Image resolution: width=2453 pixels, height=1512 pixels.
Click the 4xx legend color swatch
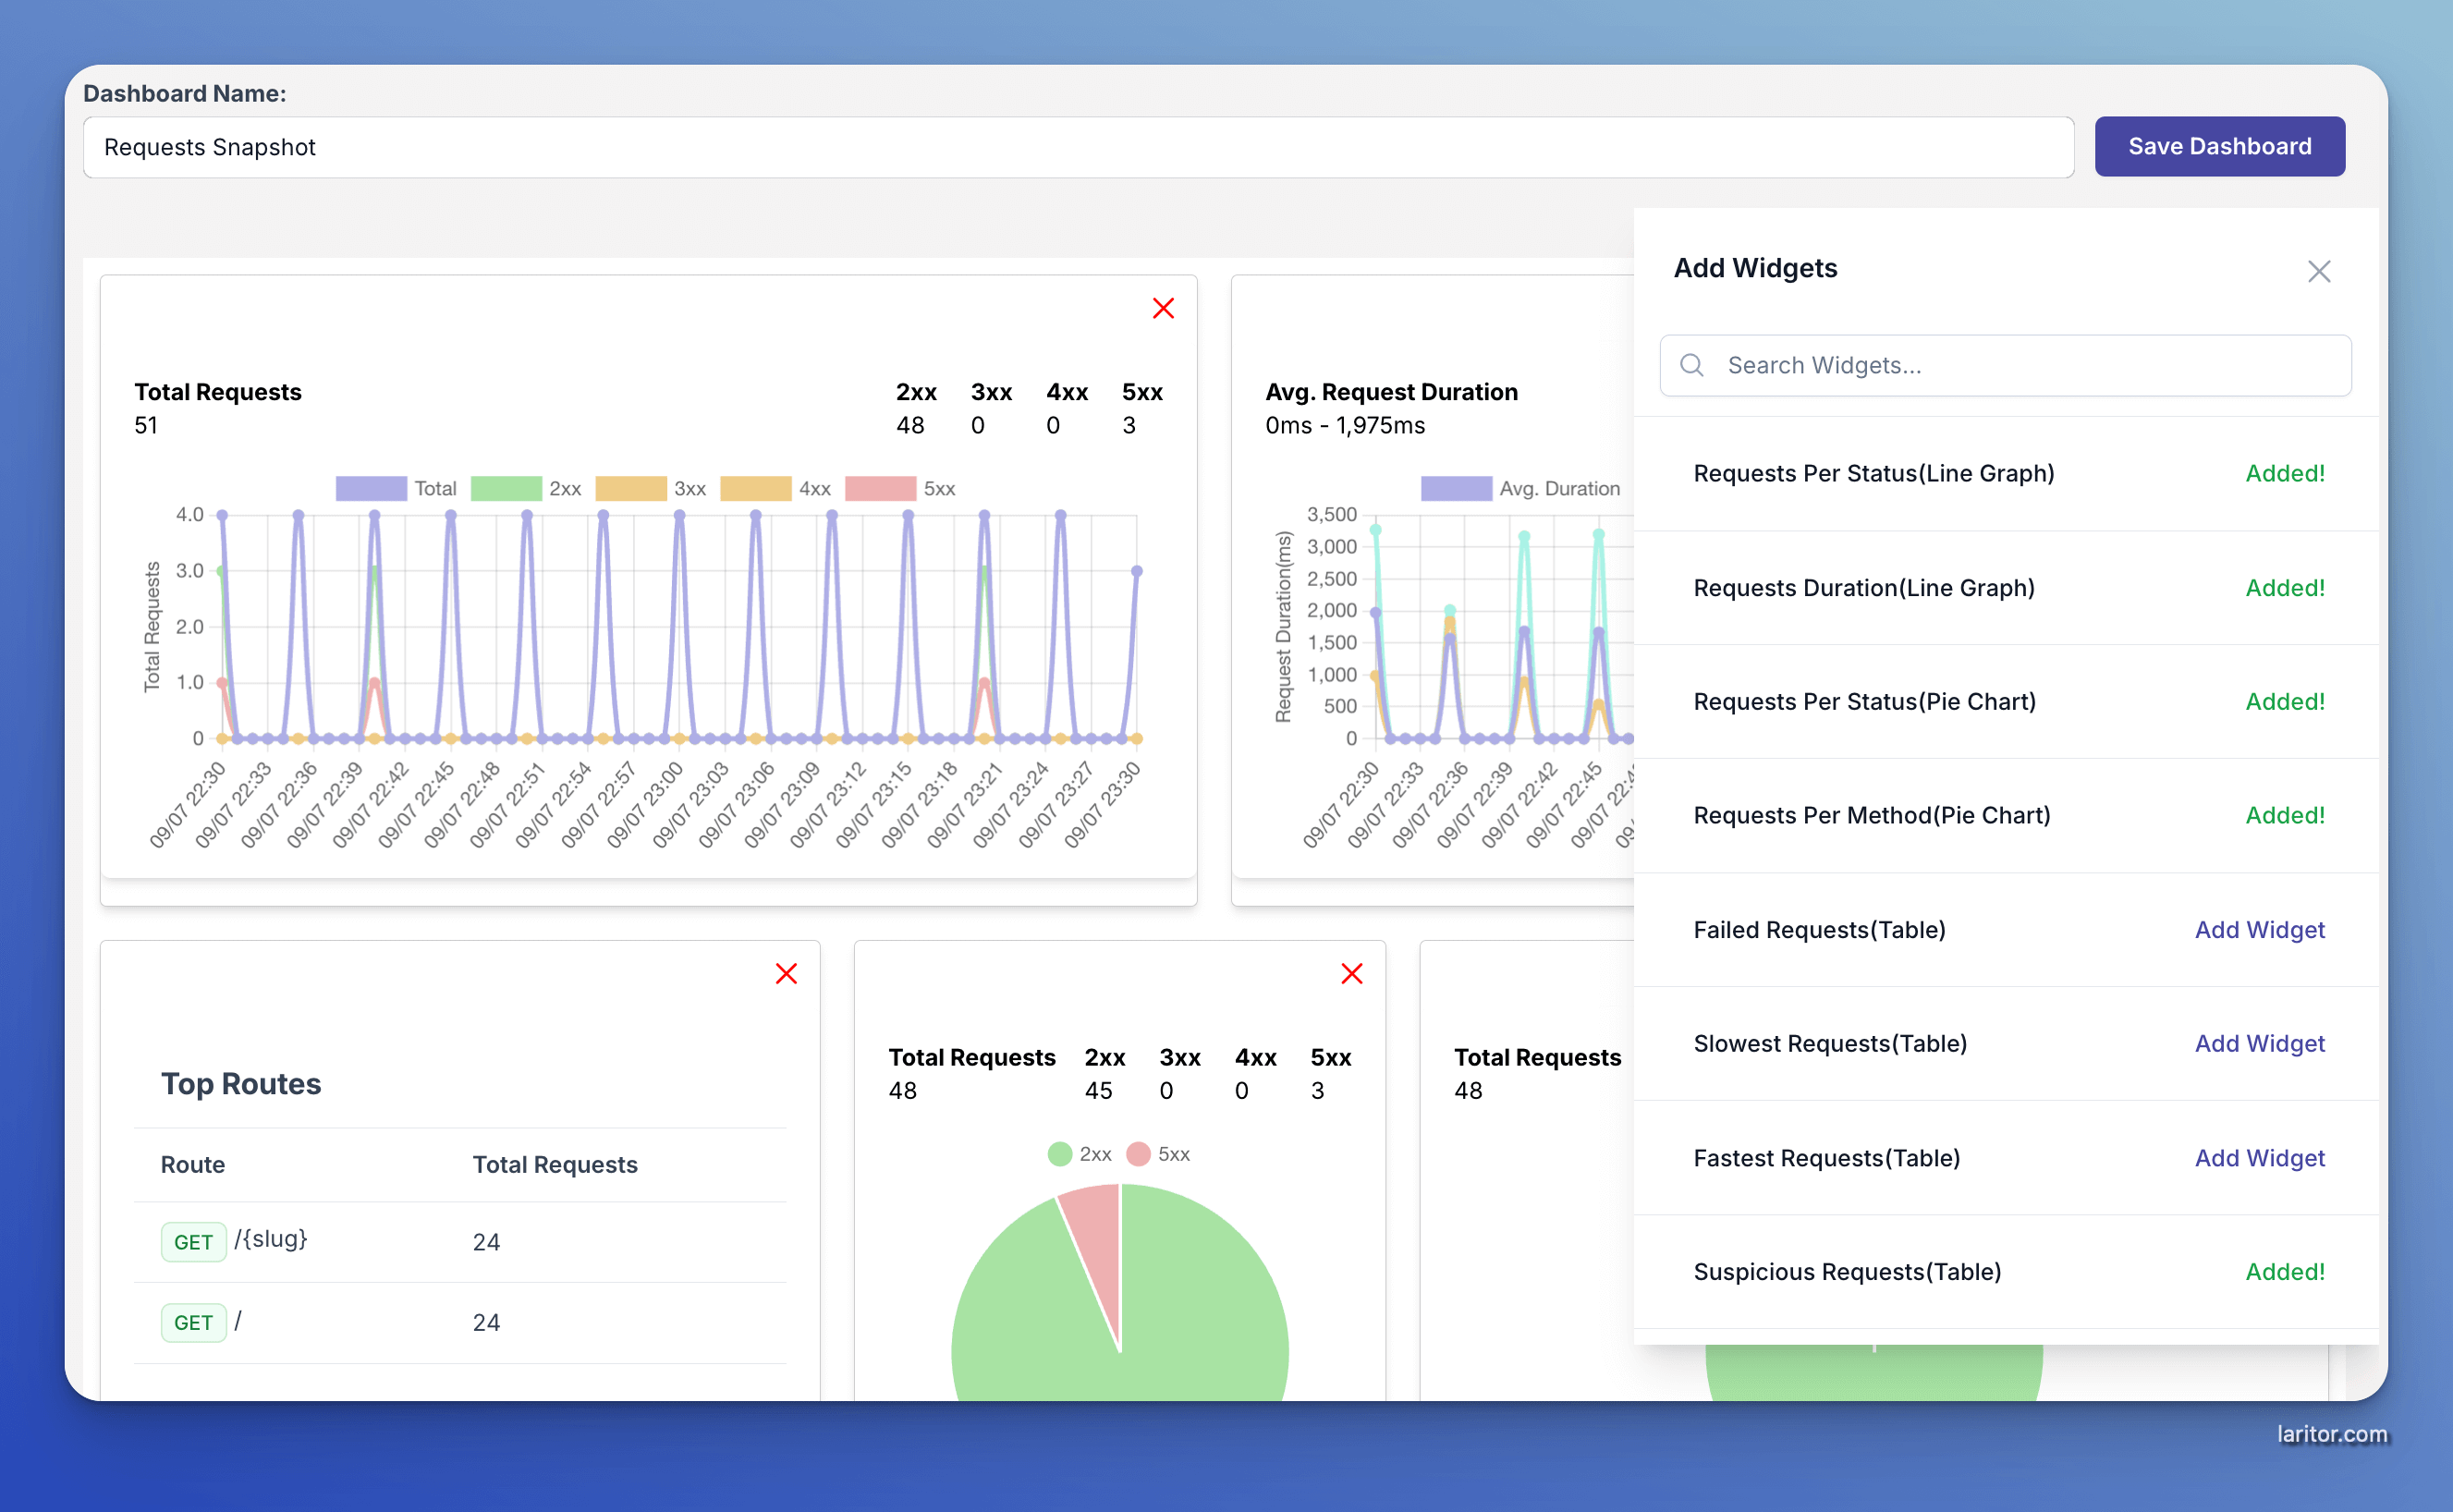[755, 488]
